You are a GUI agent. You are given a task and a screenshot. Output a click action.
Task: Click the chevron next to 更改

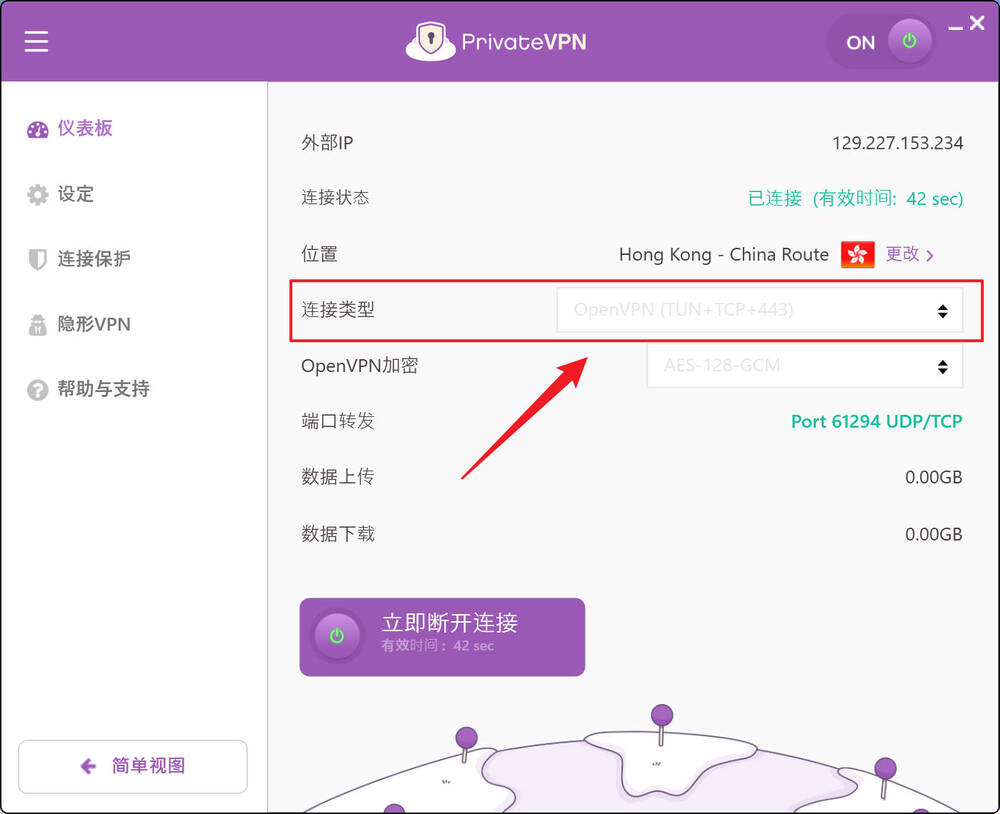[x=930, y=256]
